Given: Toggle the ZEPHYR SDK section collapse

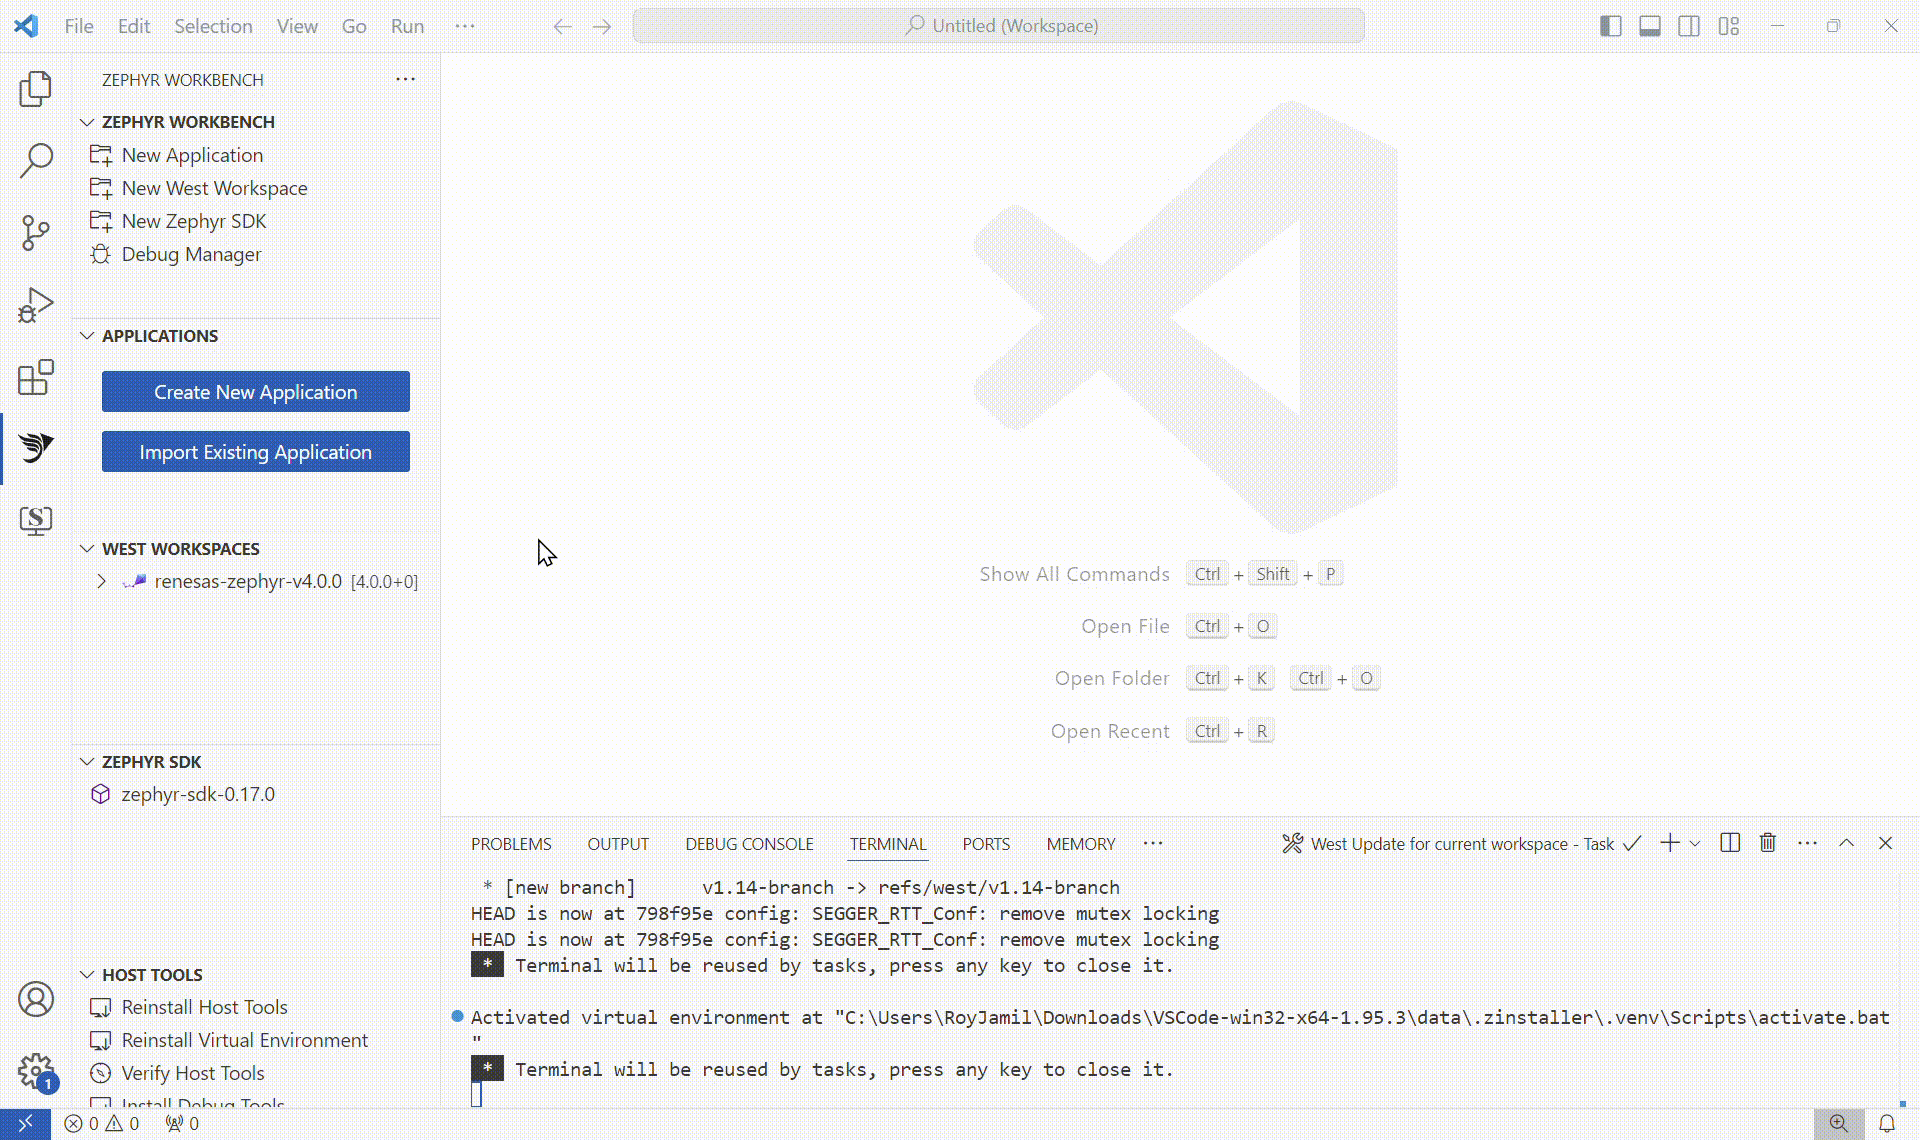Looking at the screenshot, I should coord(87,760).
